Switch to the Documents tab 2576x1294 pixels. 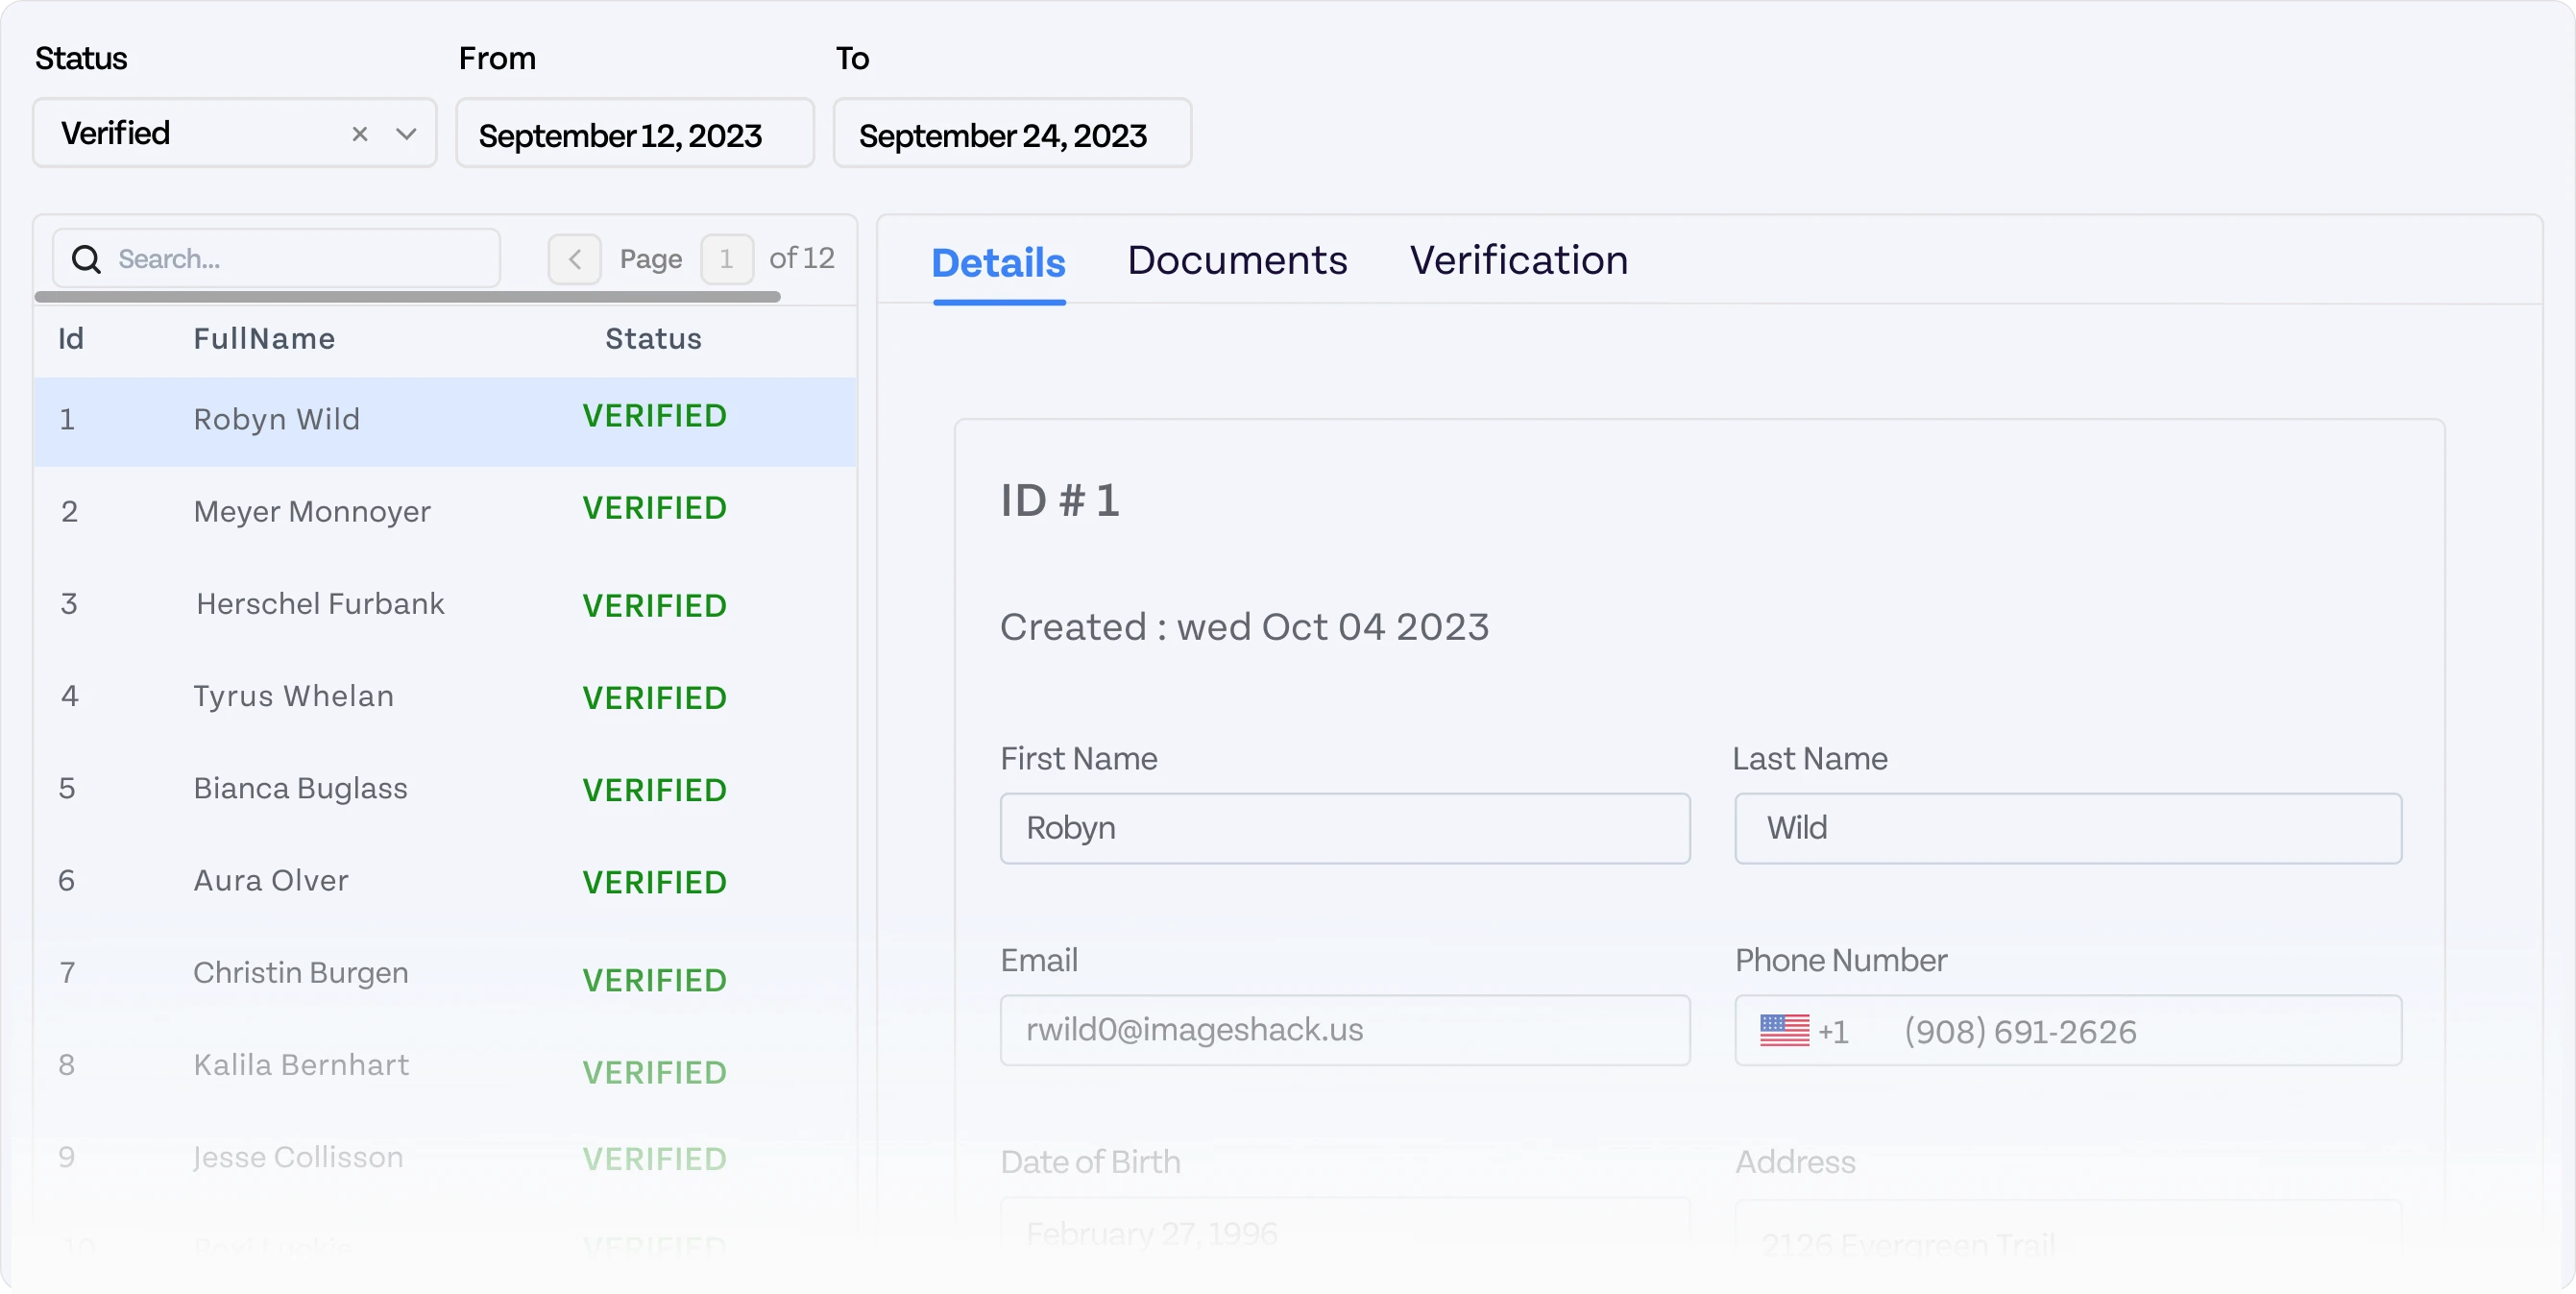coord(1237,260)
